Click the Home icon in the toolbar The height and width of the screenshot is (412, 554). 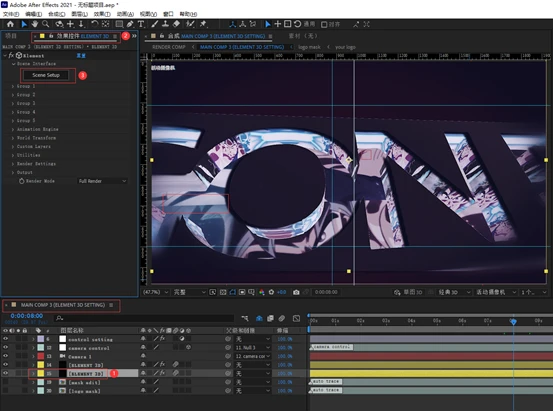(x=10, y=24)
